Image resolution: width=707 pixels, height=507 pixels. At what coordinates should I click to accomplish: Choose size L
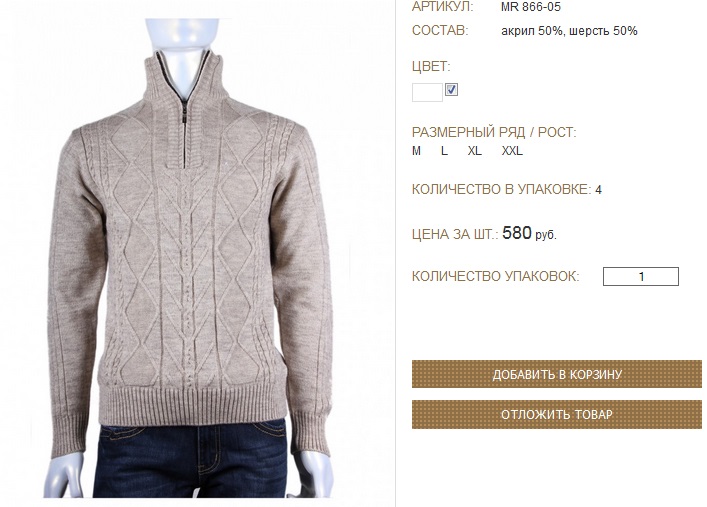point(445,151)
